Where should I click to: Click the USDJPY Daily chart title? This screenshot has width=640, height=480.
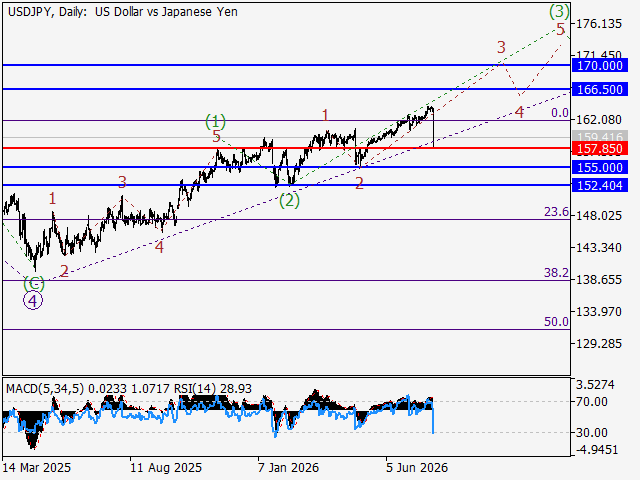122,12
